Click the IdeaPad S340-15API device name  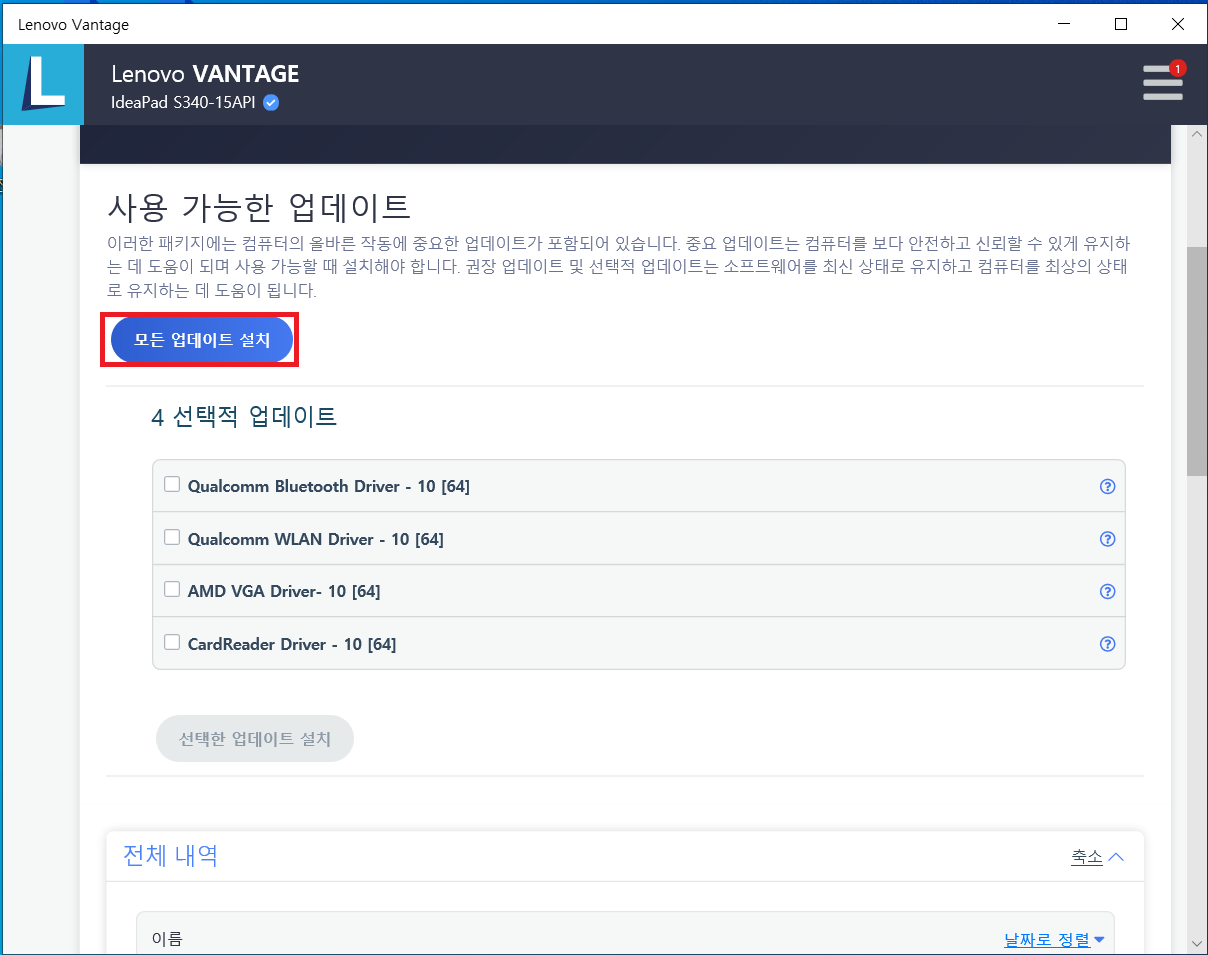point(184,102)
